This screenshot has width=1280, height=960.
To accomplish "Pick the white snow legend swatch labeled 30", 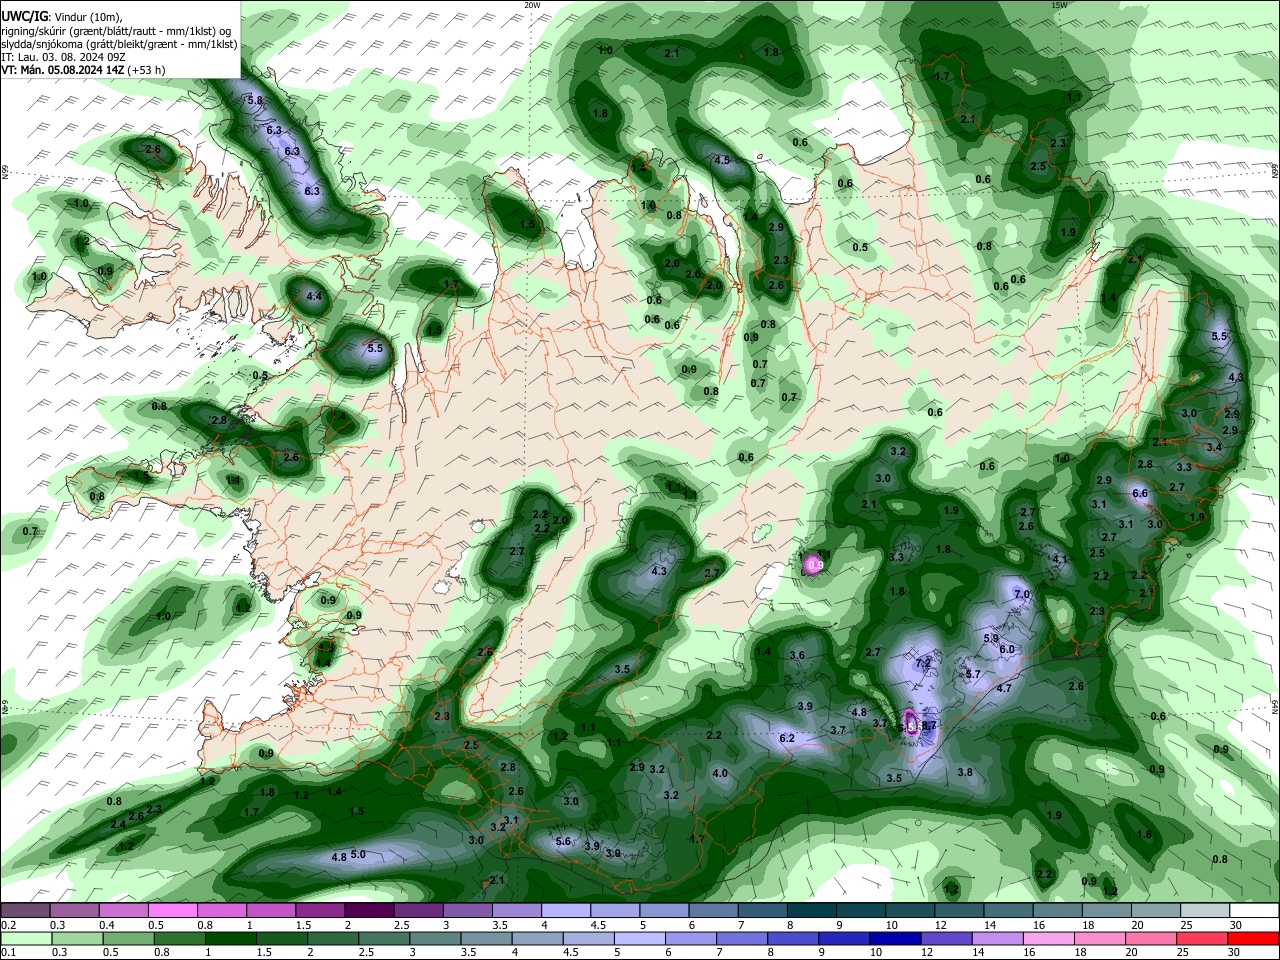I will point(1255,910).
